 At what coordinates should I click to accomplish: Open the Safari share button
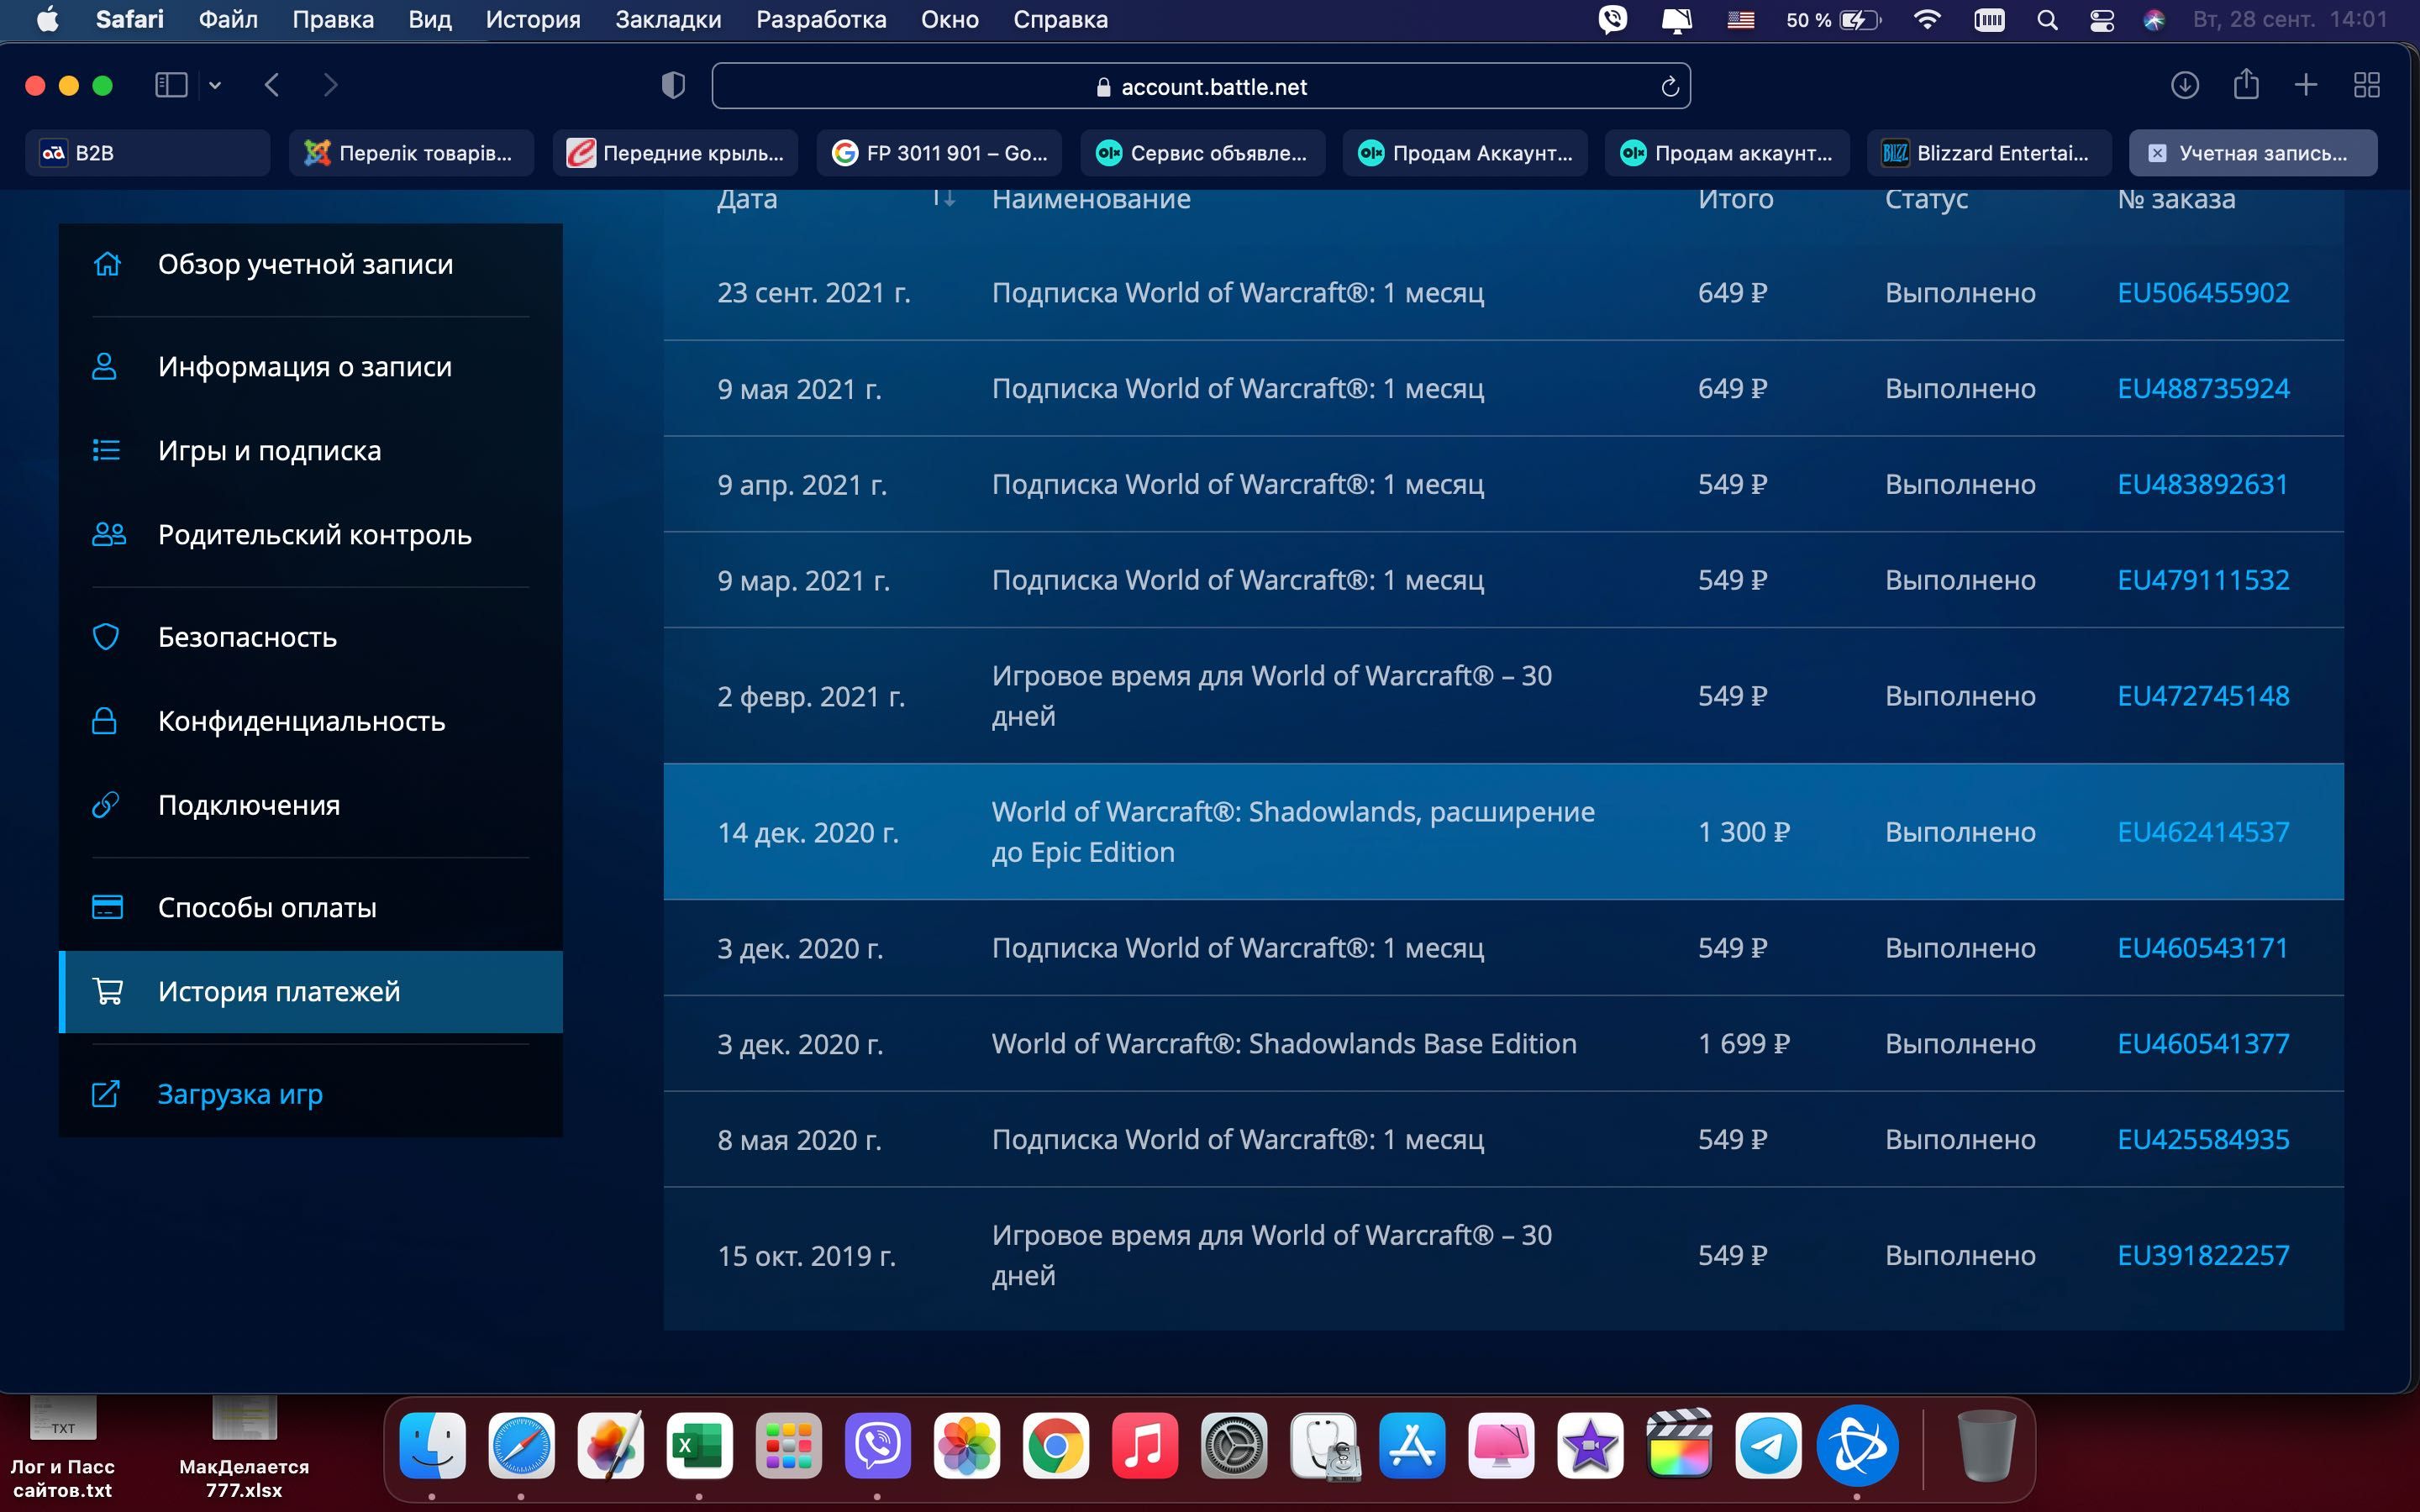2246,84
